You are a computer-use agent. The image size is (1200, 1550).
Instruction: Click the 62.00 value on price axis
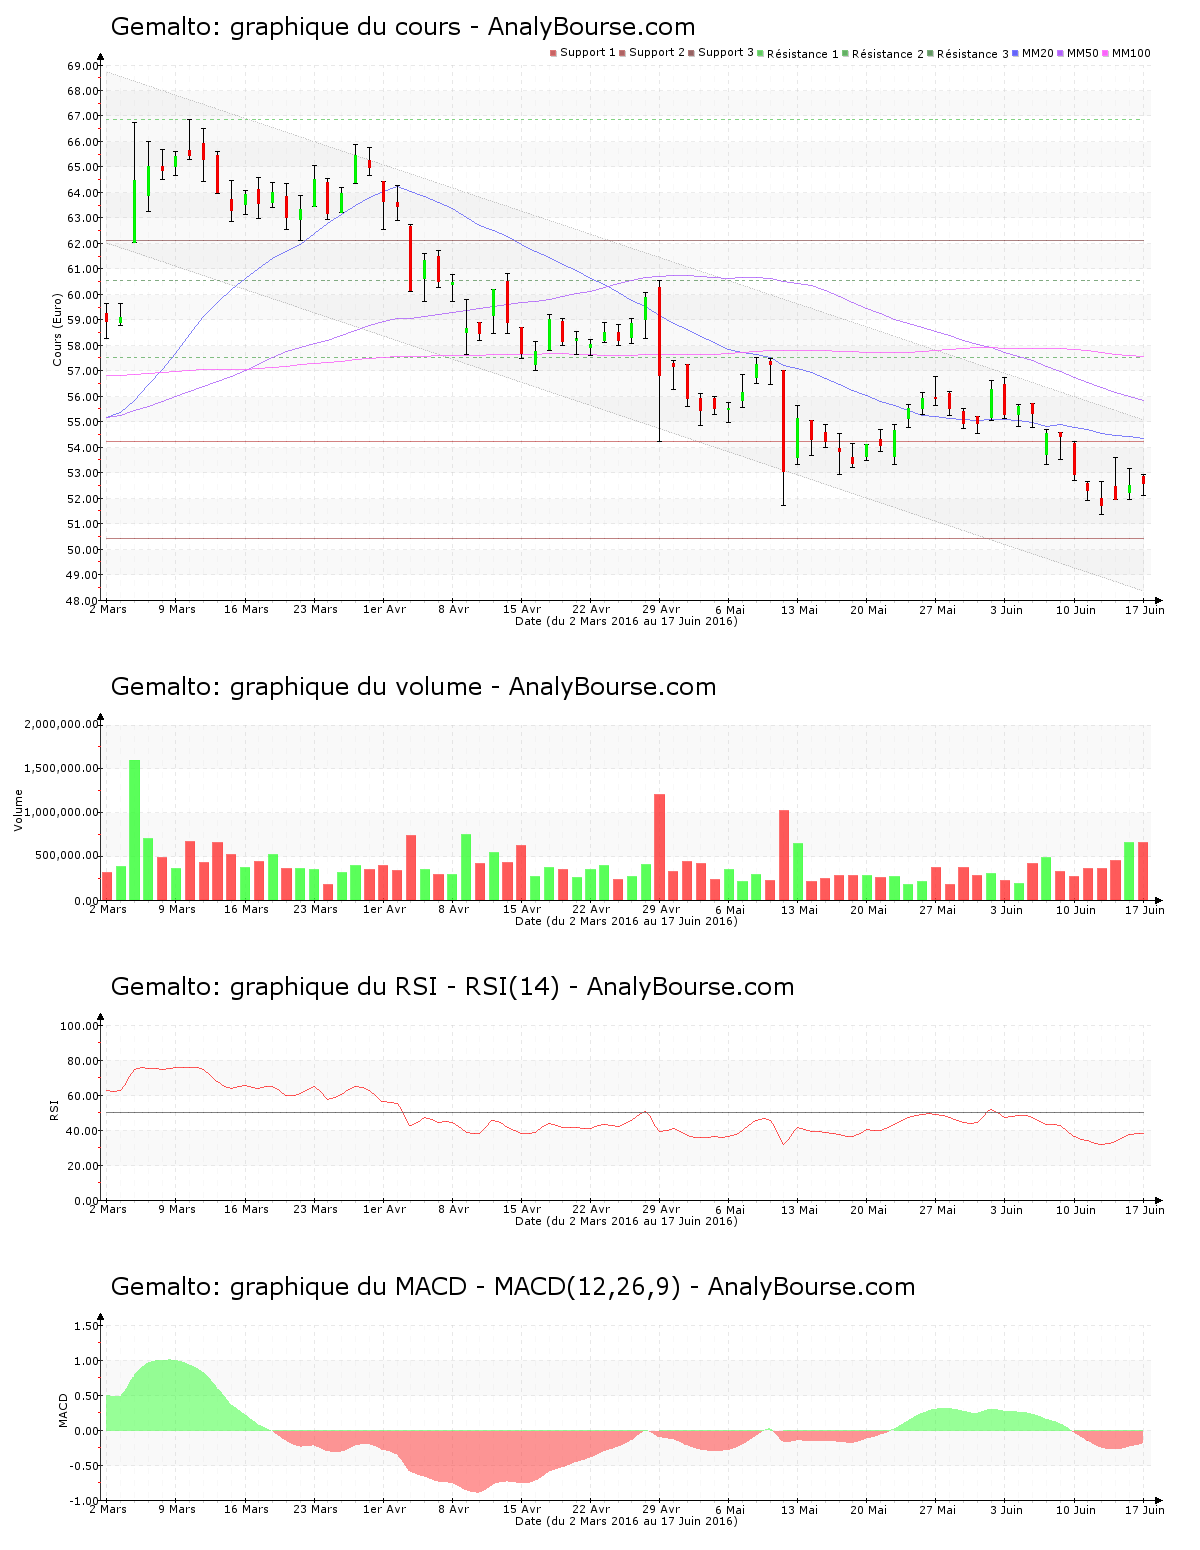pos(83,244)
